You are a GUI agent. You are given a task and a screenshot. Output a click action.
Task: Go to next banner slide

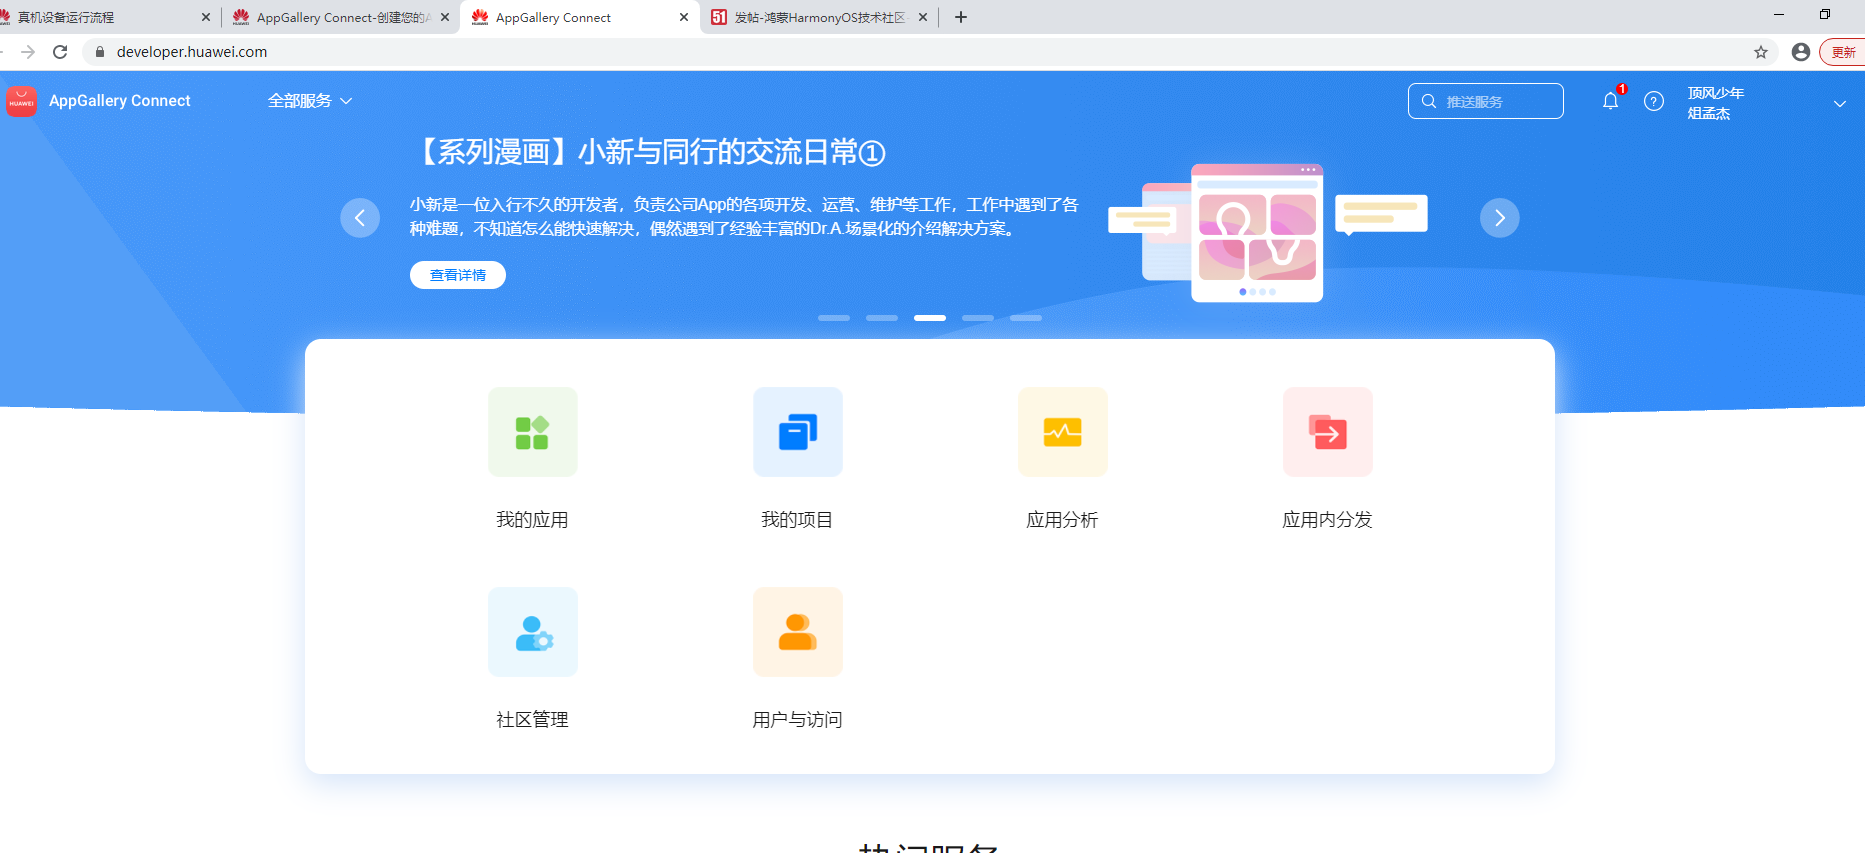click(1499, 218)
